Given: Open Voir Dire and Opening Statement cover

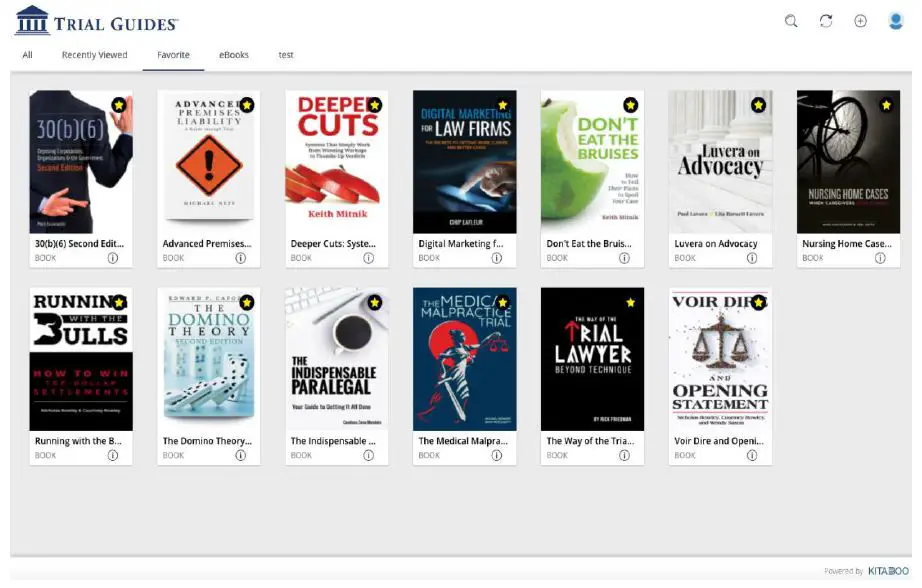Looking at the screenshot, I should click(x=720, y=359).
